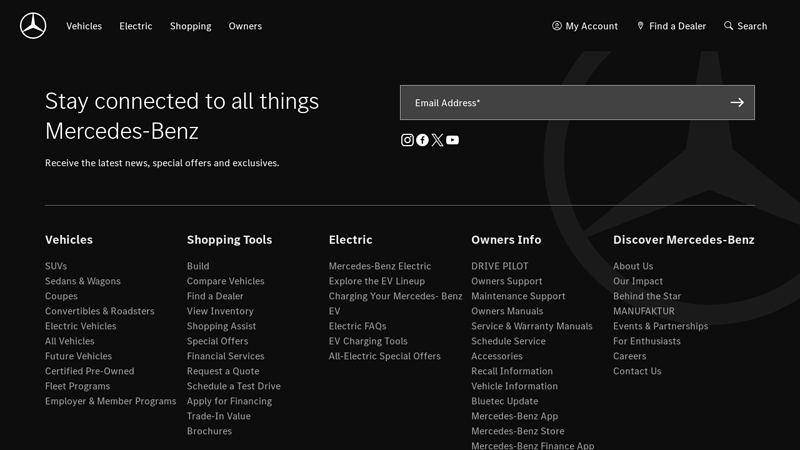
Task: Open Owners Support link
Action: (507, 281)
